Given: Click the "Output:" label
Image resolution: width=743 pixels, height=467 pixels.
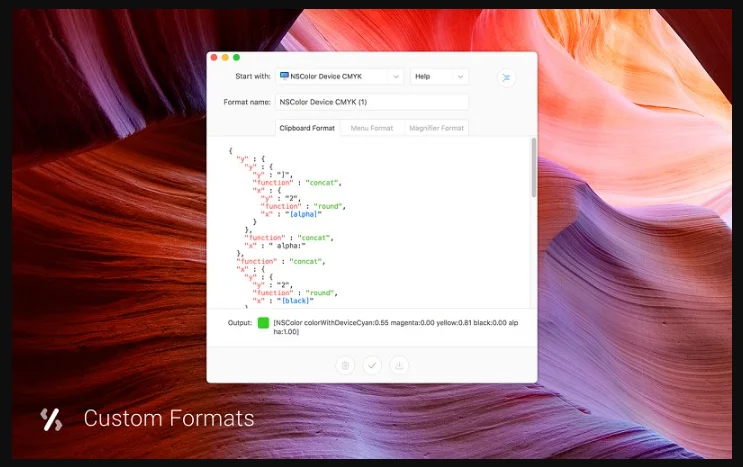Looking at the screenshot, I should pos(240,323).
